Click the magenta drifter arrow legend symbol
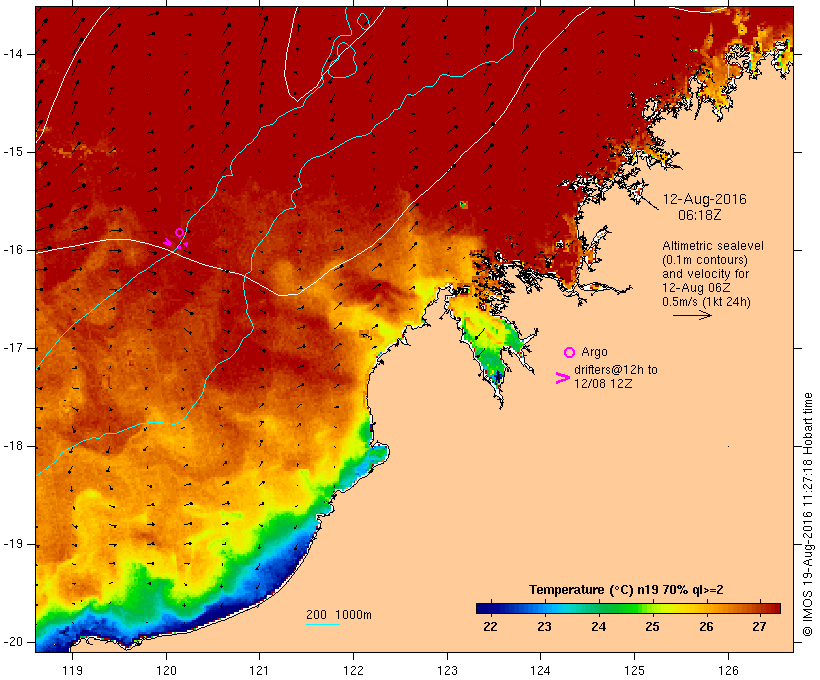The image size is (820, 680). [x=562, y=378]
